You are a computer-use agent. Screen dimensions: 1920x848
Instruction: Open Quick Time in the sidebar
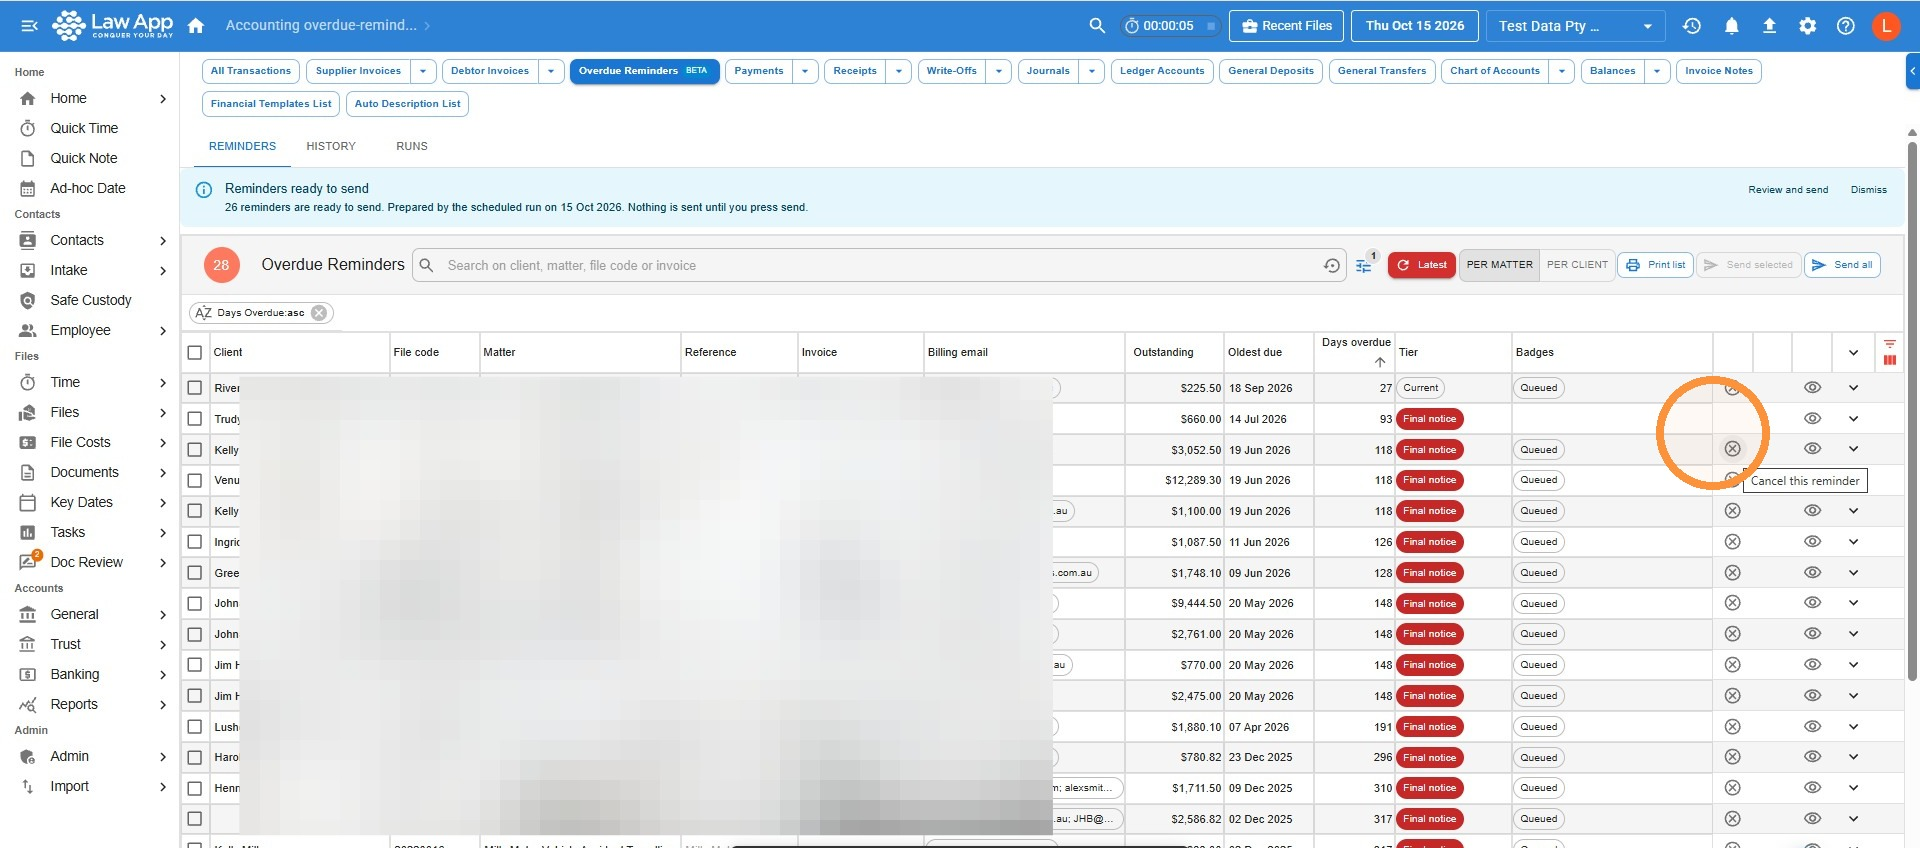(x=84, y=128)
